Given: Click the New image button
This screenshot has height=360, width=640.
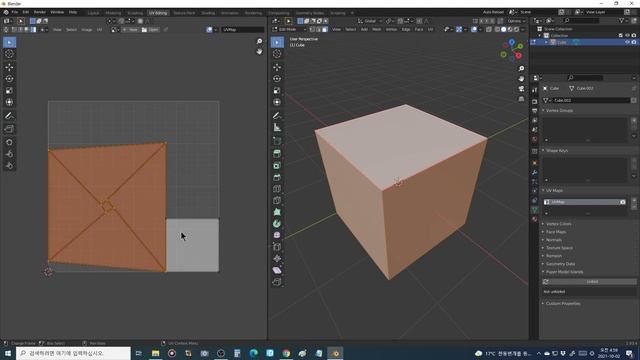Looking at the screenshot, I should pyautogui.click(x=131, y=29).
